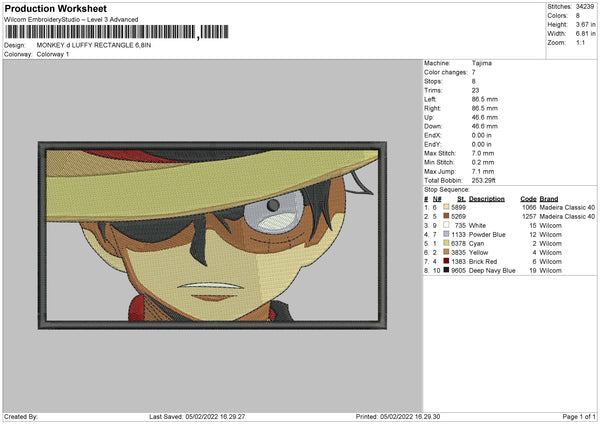The image size is (600, 424).
Task: Click thread code 1257 in row 2
Action: [x=529, y=217]
